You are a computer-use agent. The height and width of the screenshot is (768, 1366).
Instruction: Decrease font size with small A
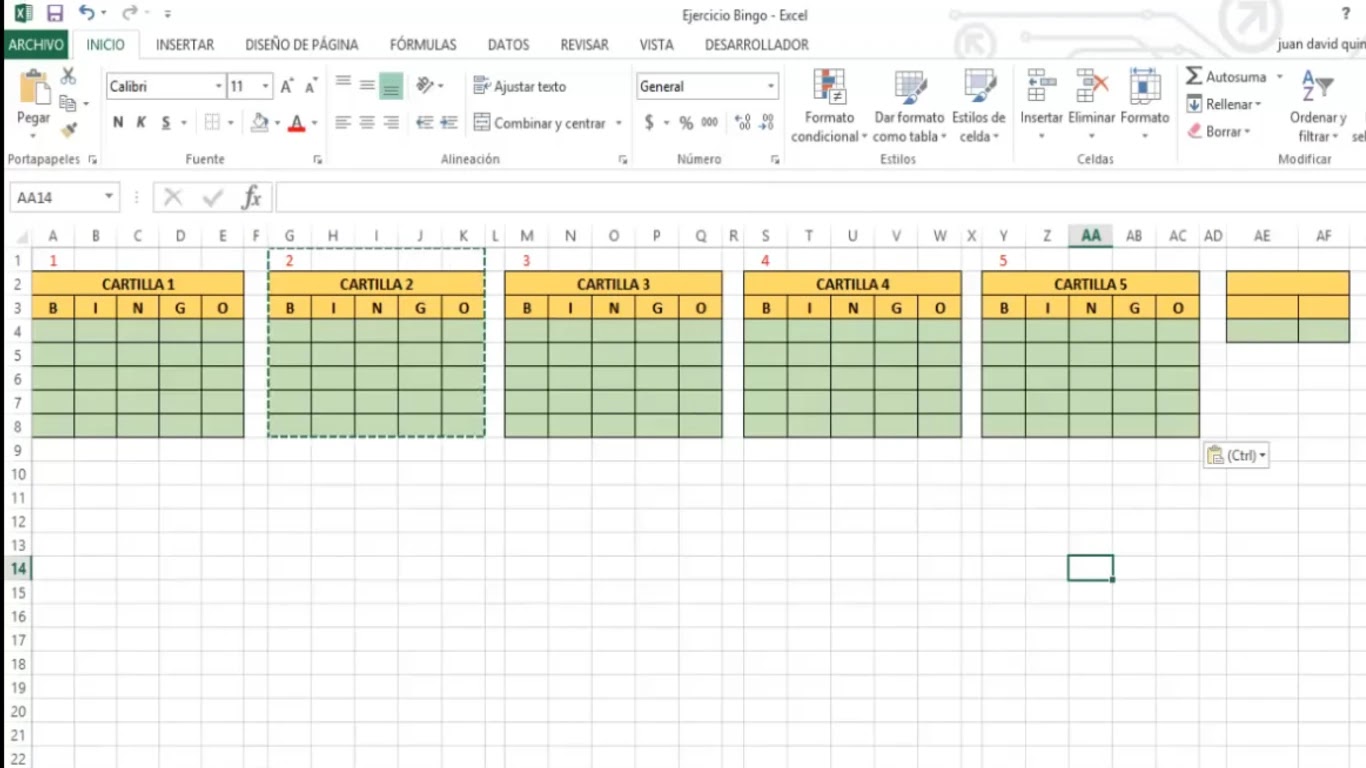click(311, 87)
